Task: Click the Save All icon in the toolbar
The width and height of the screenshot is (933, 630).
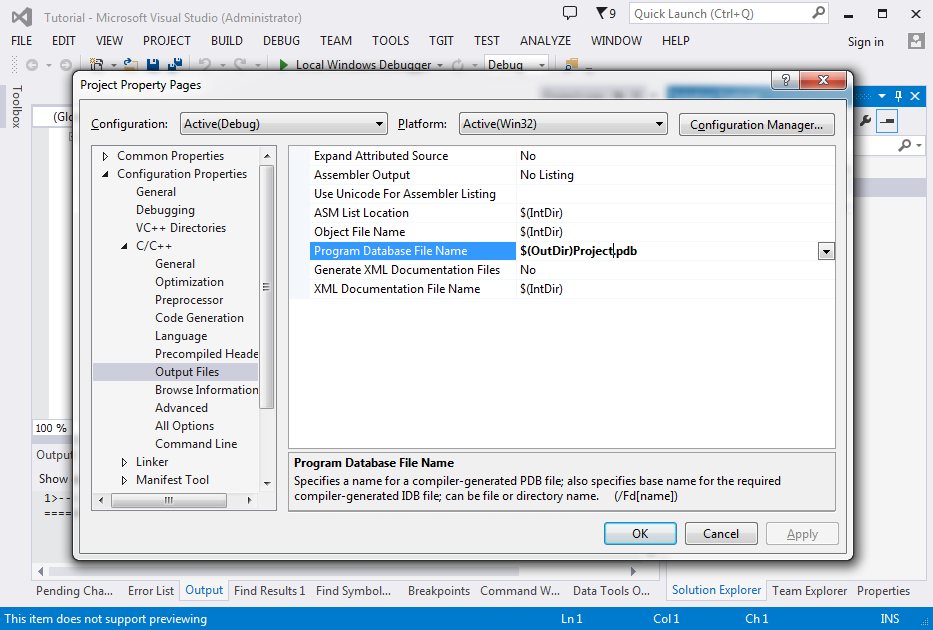Action: click(175, 64)
